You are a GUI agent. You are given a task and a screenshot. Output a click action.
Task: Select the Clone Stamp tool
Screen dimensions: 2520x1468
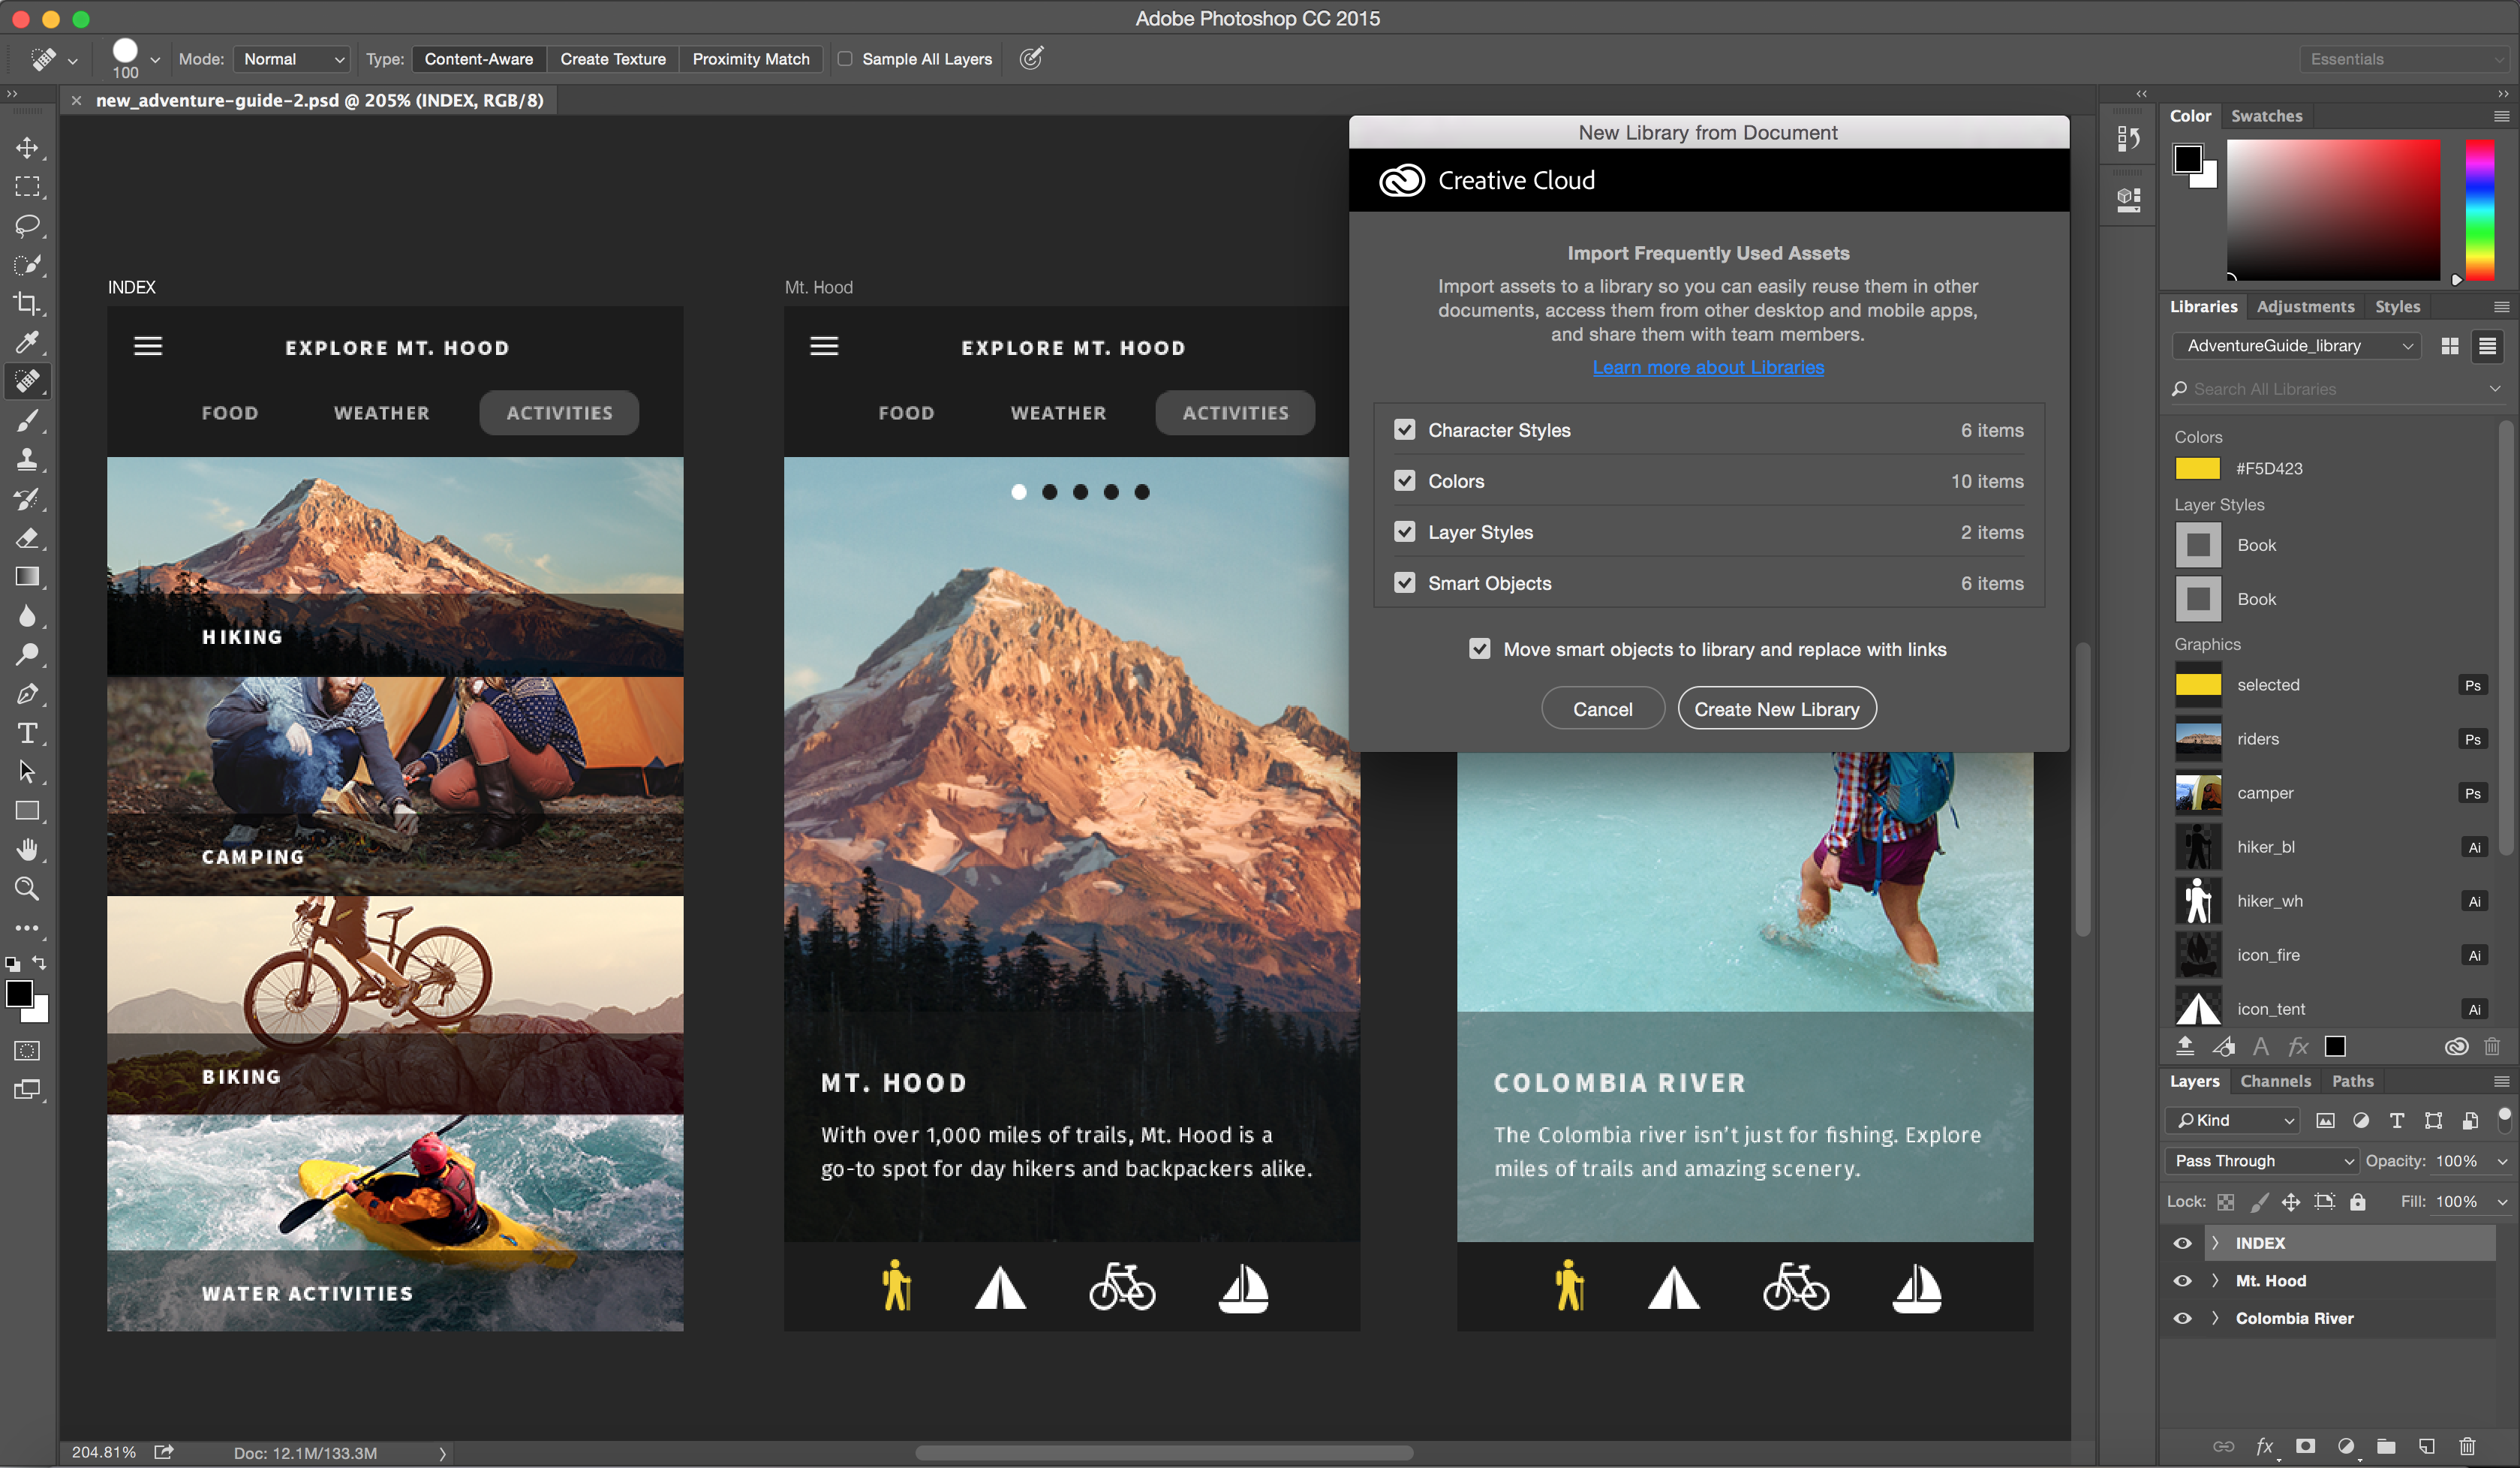pyautogui.click(x=25, y=458)
